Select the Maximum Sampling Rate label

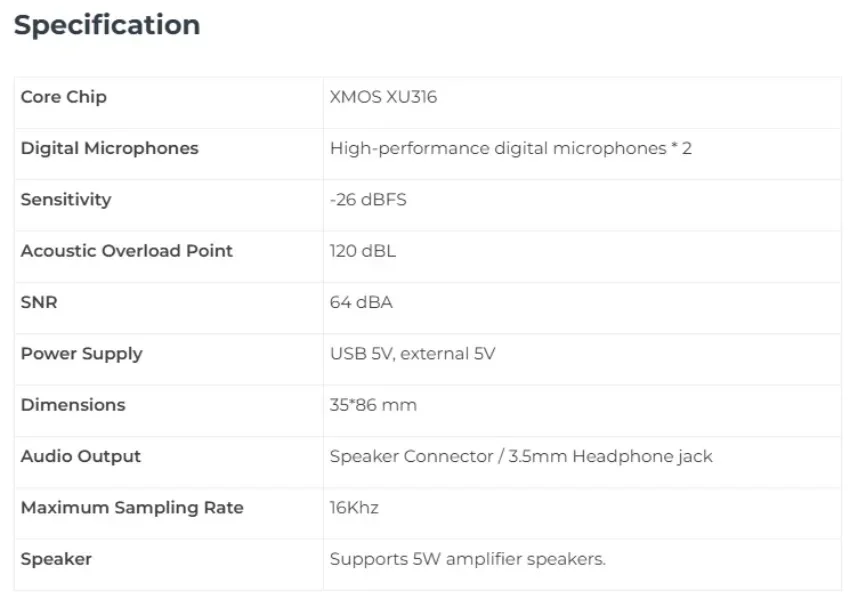click(132, 507)
